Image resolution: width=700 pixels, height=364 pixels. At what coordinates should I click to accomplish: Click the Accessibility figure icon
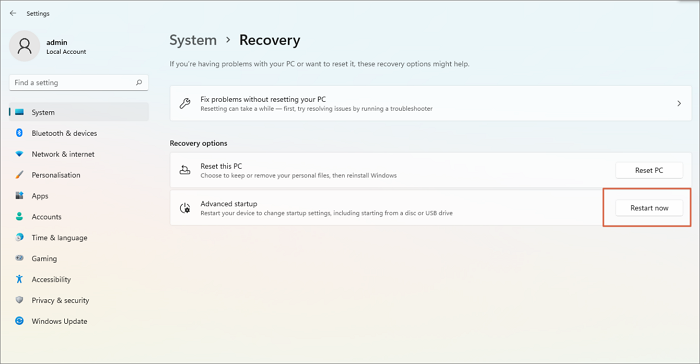(19, 279)
